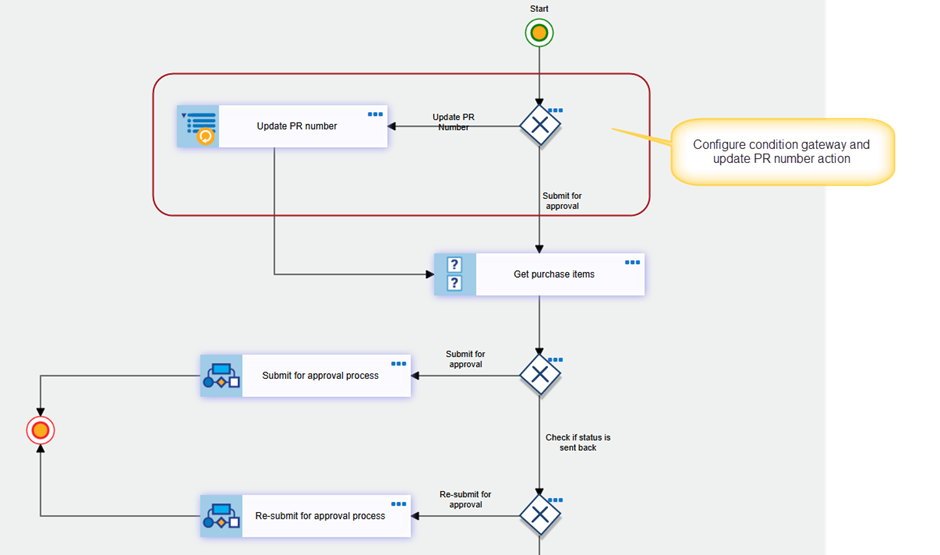Viewport: 940px width, 555px height.
Task: Open ellipsis menu of the topmost gateway
Action: 556,110
